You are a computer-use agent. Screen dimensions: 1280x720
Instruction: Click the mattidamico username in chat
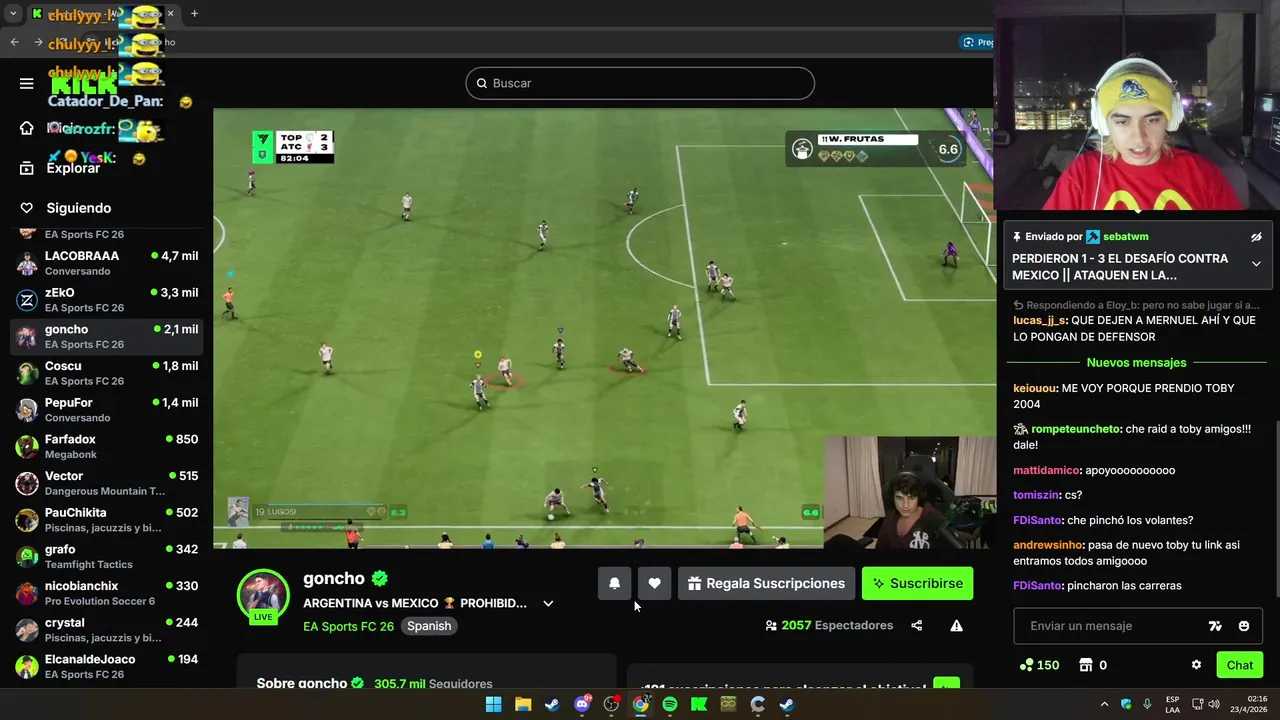(1047, 470)
